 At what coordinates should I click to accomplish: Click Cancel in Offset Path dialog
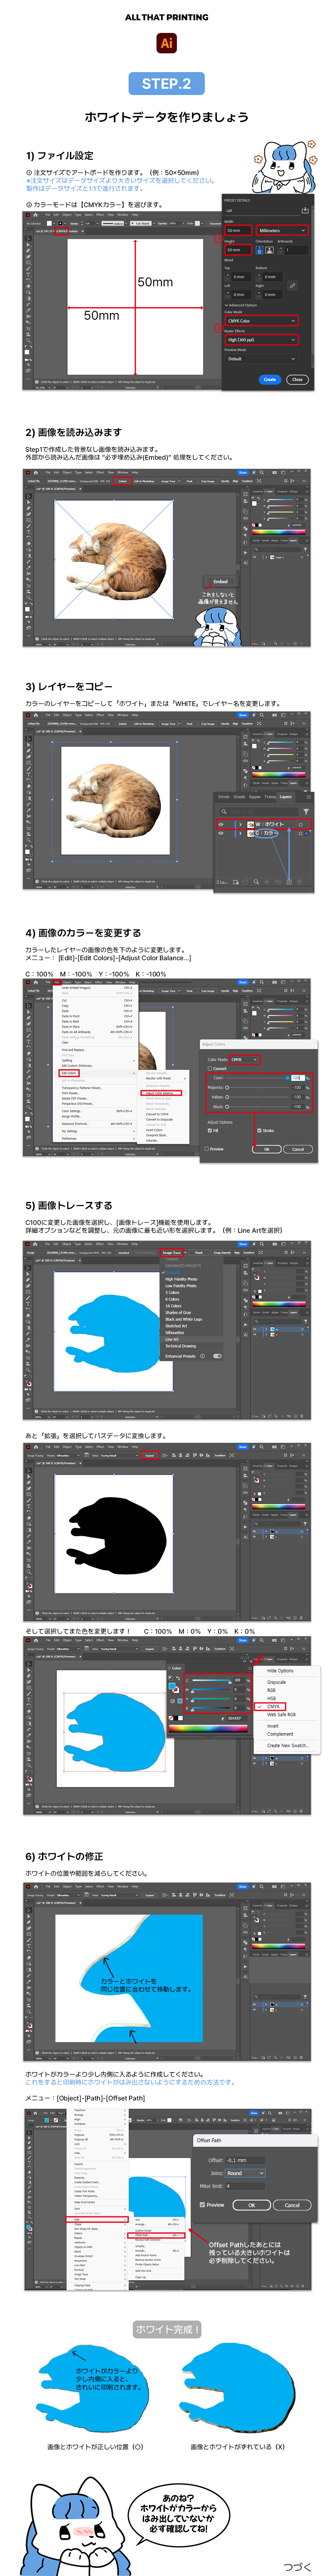pos(292,2205)
